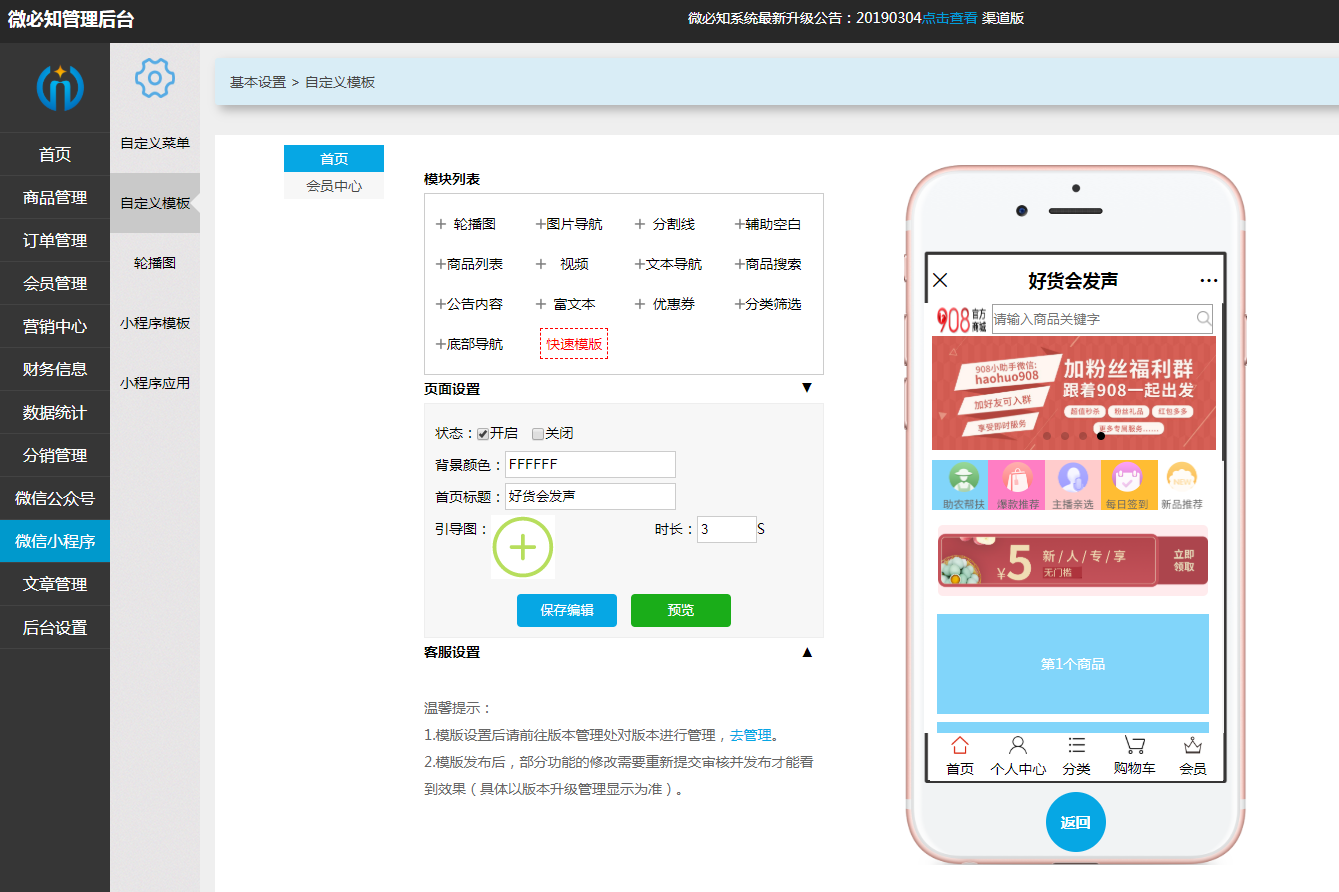Open the three-dot menu in phone preview
Image resolution: width=1339 pixels, height=892 pixels.
pos(1209,281)
